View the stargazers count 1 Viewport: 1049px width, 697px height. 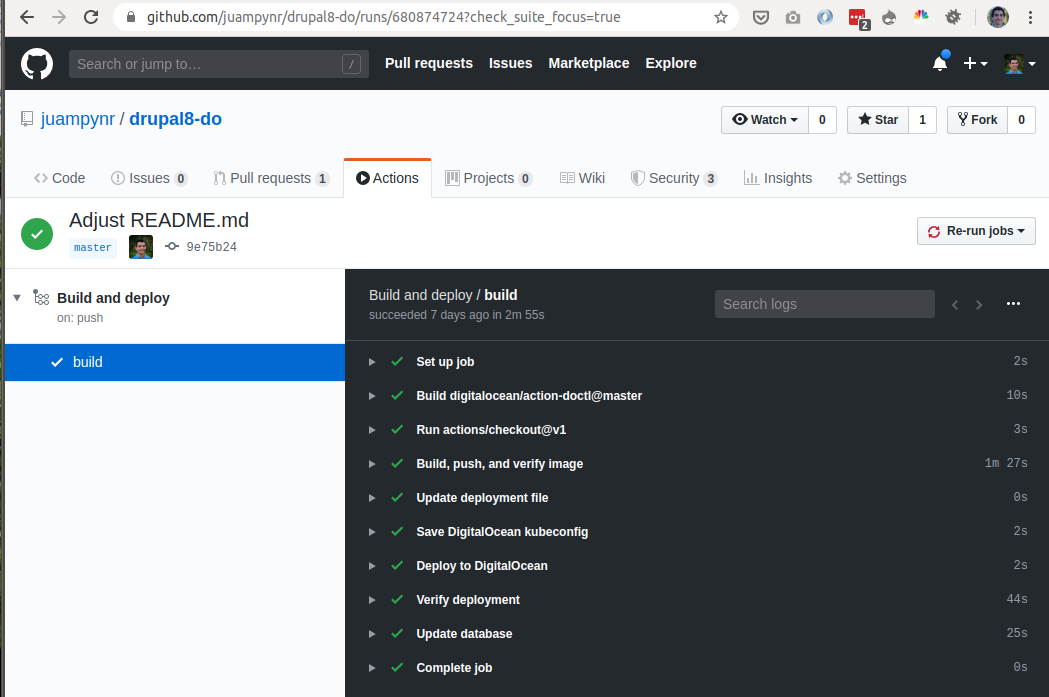click(x=923, y=120)
